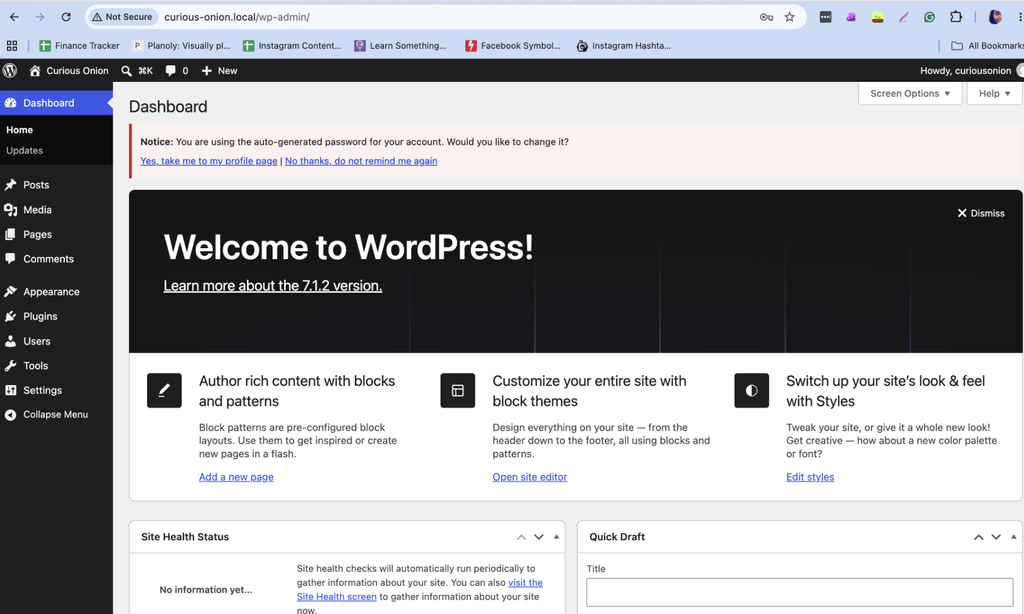Click the password key icon in address bar
The width and height of the screenshot is (1024, 614).
coord(766,17)
